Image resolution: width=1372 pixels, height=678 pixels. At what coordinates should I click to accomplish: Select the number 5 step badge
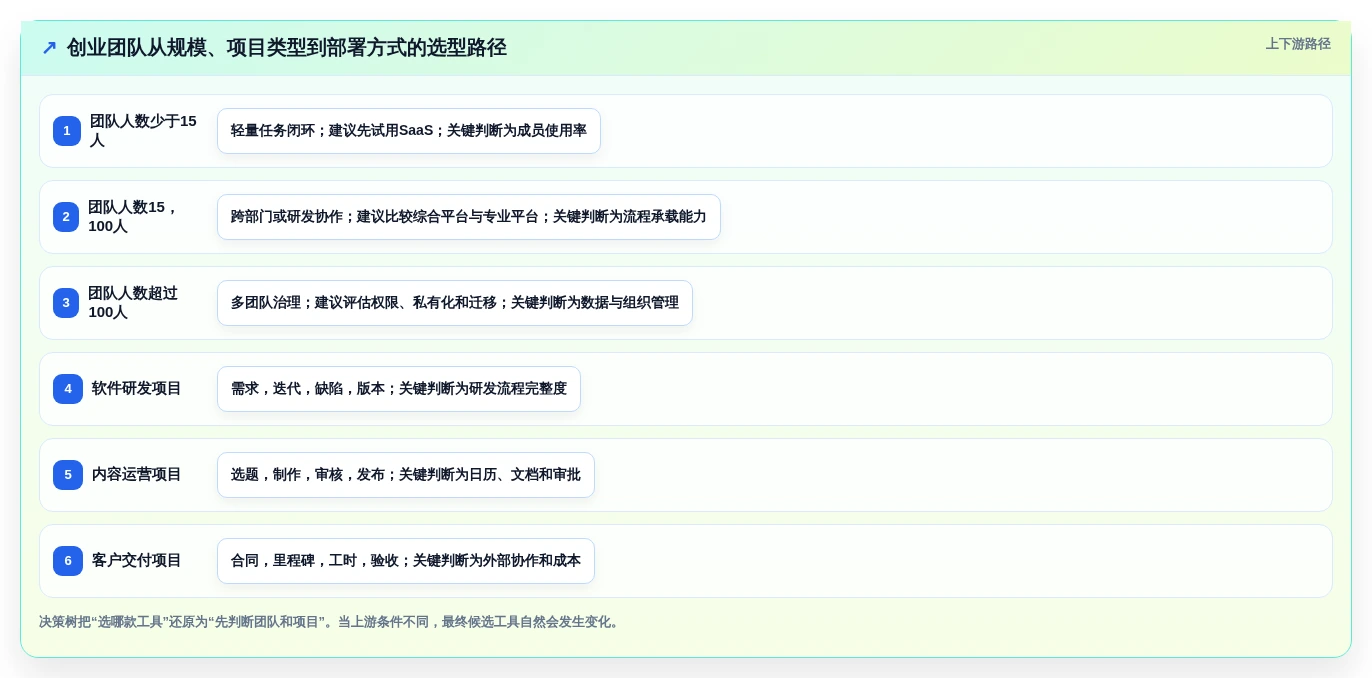[68, 475]
